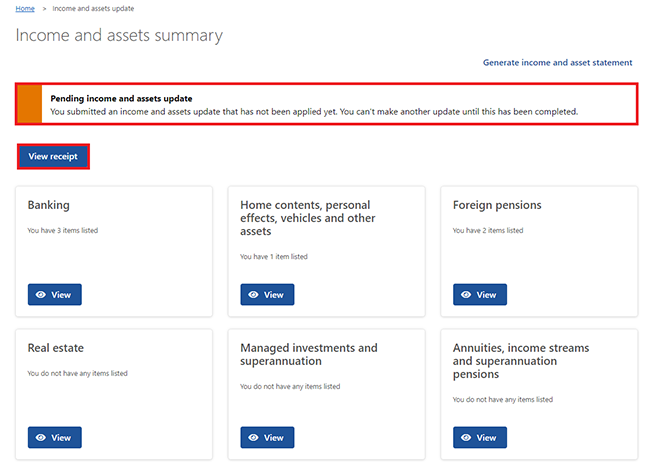Click eye icon under Annuities card
The width and height of the screenshot is (650, 474).
pos(466,438)
